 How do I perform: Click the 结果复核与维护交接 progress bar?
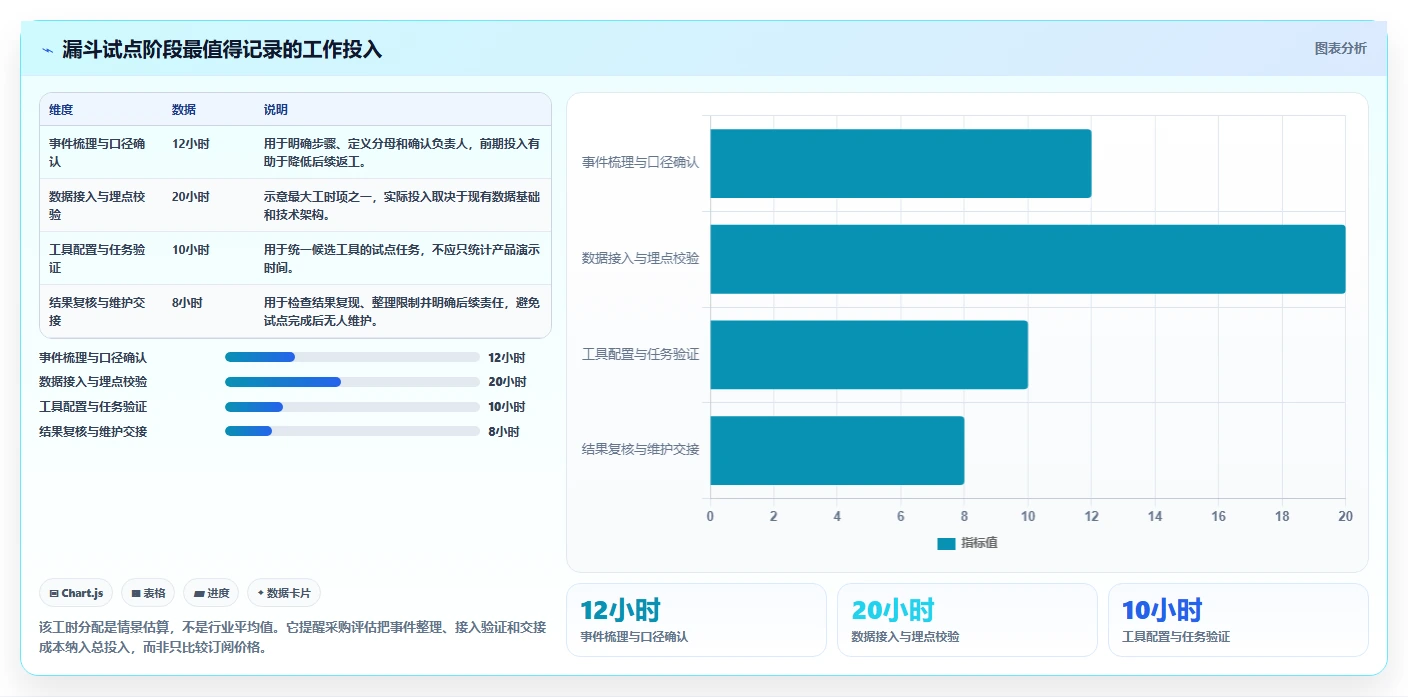[x=352, y=431]
